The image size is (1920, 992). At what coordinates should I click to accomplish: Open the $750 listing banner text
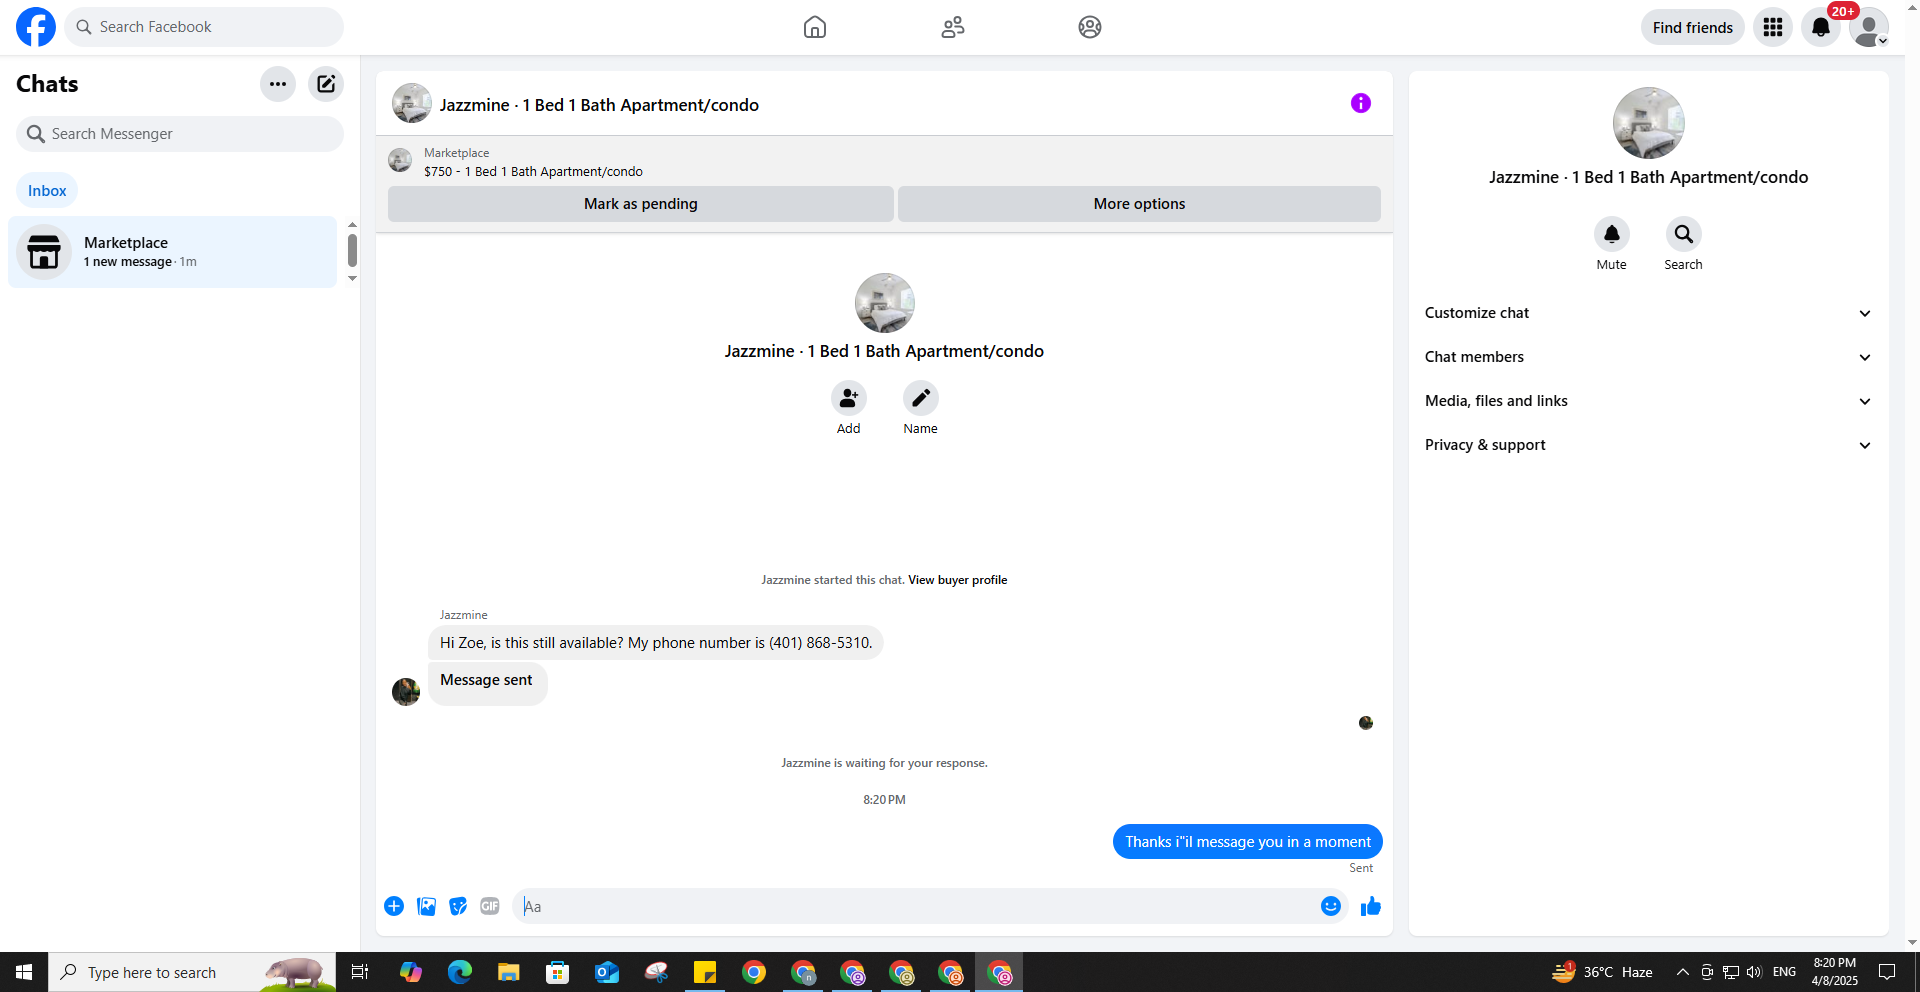533,171
